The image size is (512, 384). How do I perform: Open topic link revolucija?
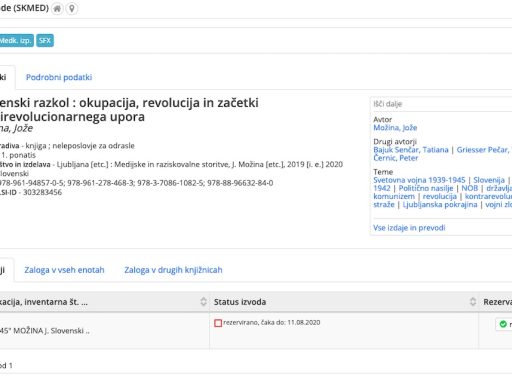pos(440,196)
